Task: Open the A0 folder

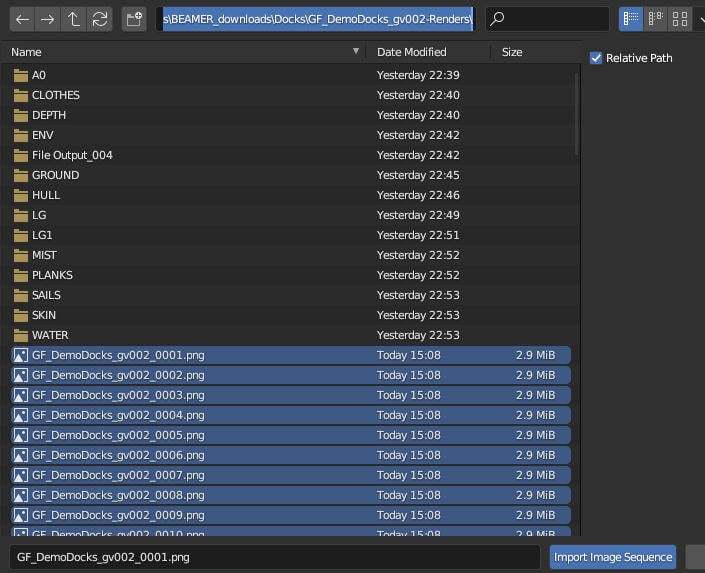Action: click(x=291, y=75)
